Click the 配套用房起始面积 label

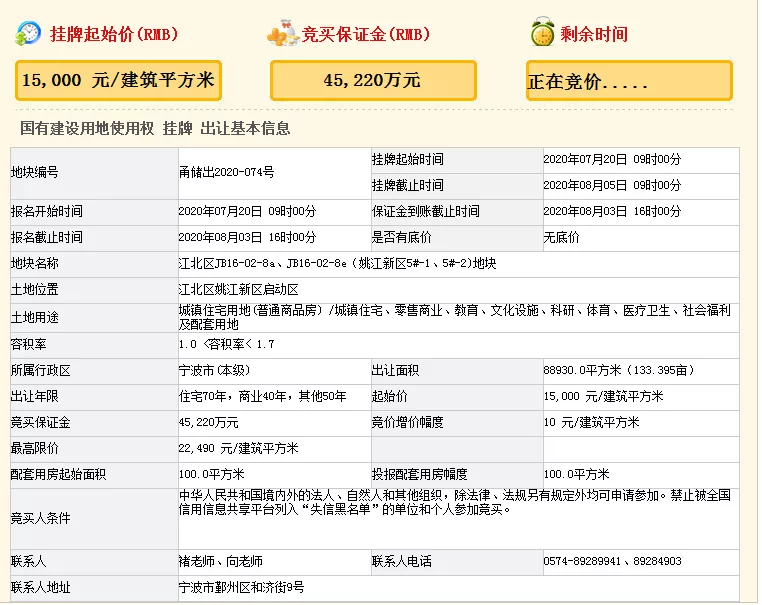pyautogui.click(x=58, y=475)
